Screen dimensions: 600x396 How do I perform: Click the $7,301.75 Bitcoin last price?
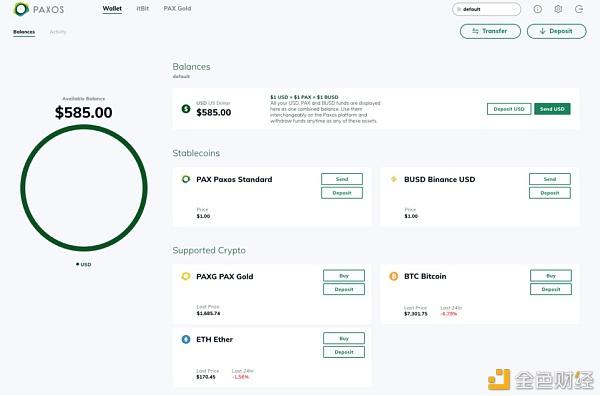[416, 314]
